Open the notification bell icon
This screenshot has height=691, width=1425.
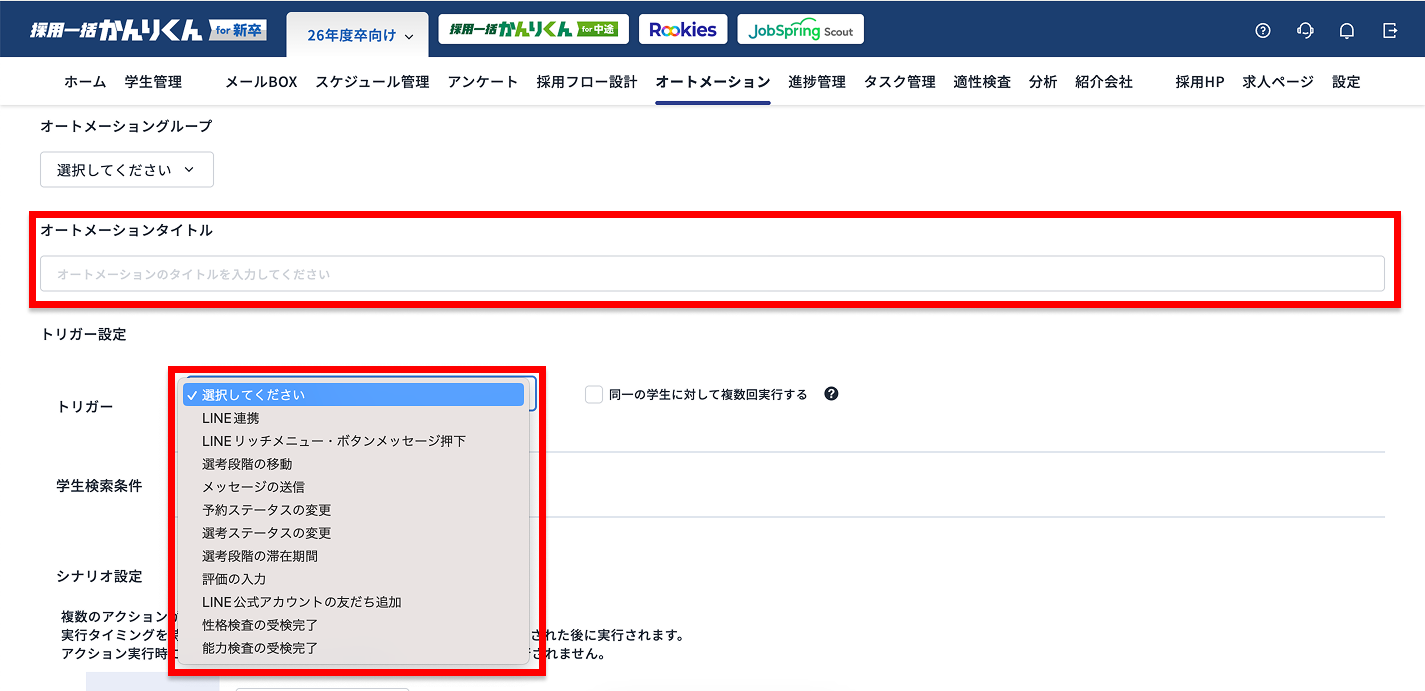pyautogui.click(x=1346, y=30)
